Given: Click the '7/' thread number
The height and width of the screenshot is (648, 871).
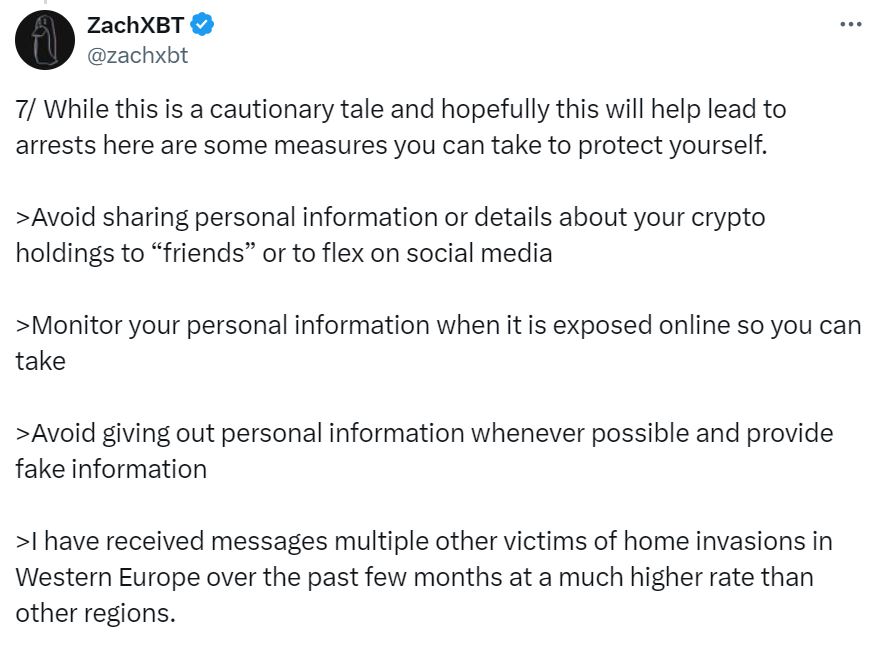Looking at the screenshot, I should (x=26, y=109).
